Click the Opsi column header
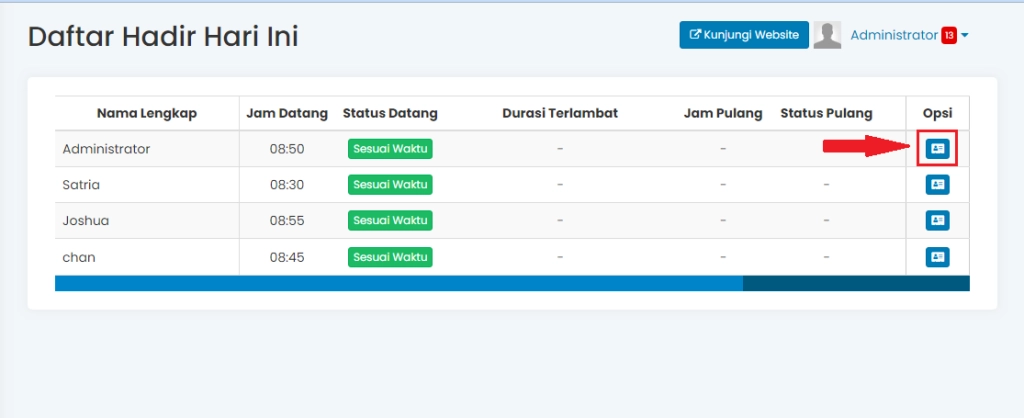This screenshot has height=418, width=1024. coord(937,114)
